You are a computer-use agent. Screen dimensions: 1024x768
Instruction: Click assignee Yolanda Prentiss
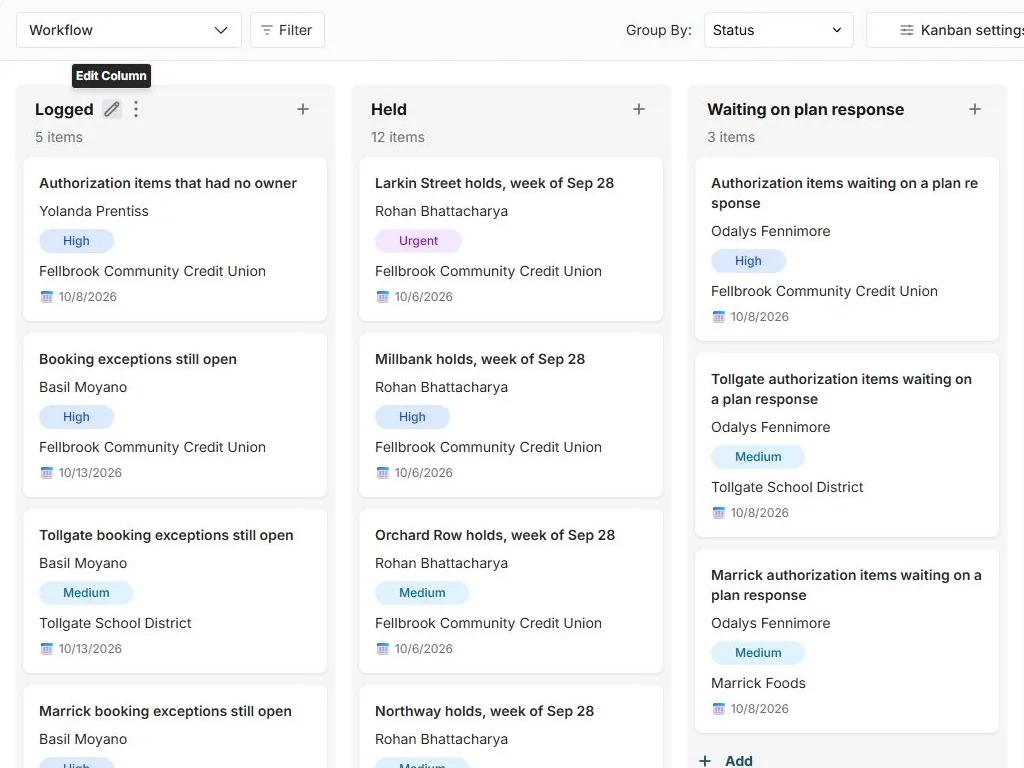click(94, 211)
